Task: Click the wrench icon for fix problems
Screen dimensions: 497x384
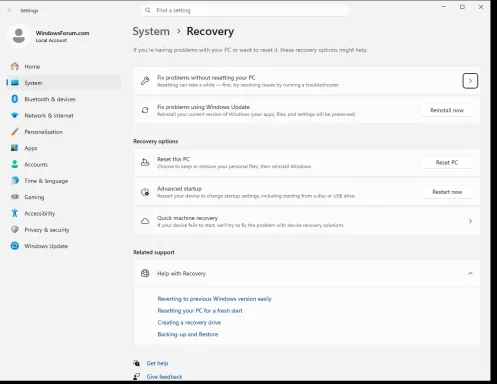Action: coord(145,81)
